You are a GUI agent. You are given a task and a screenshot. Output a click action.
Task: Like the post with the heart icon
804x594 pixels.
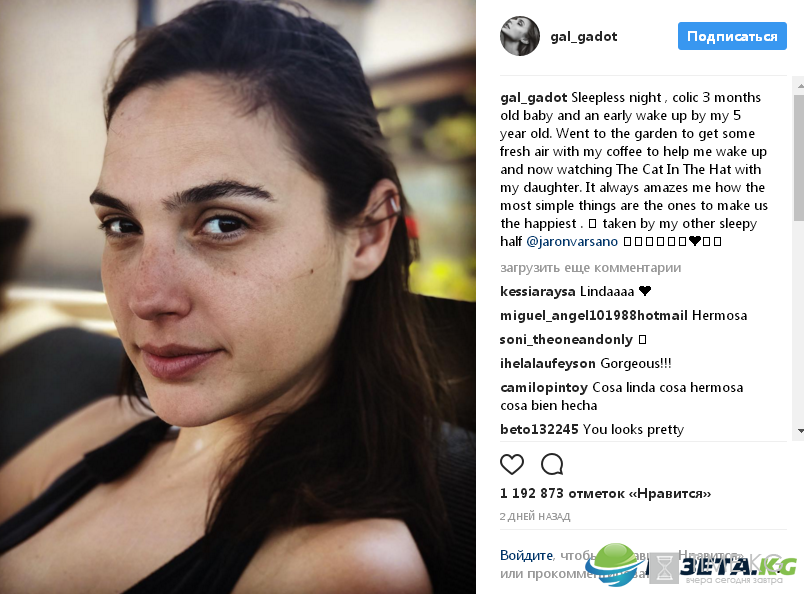pyautogui.click(x=512, y=464)
